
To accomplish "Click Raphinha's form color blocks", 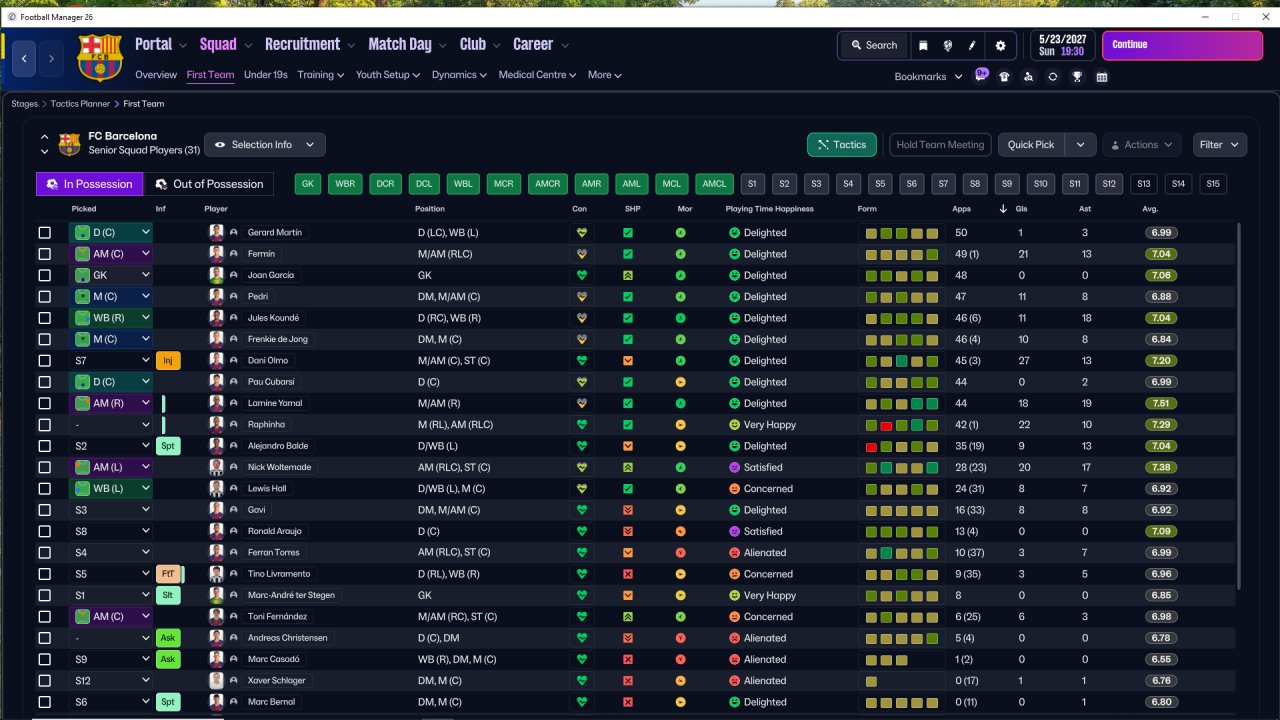I will [x=903, y=425].
